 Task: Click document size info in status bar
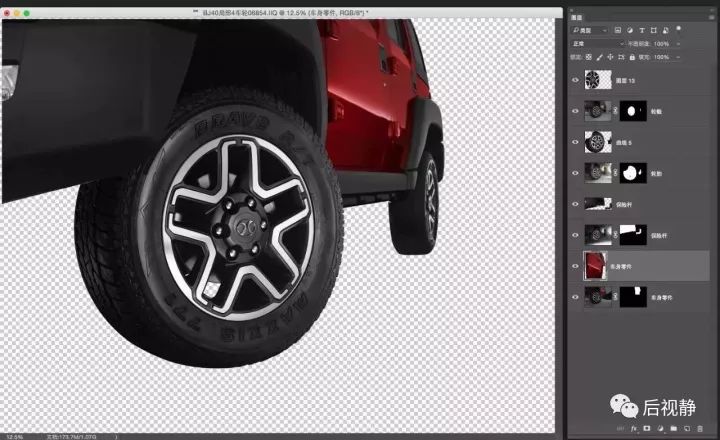pyautogui.click(x=71, y=437)
